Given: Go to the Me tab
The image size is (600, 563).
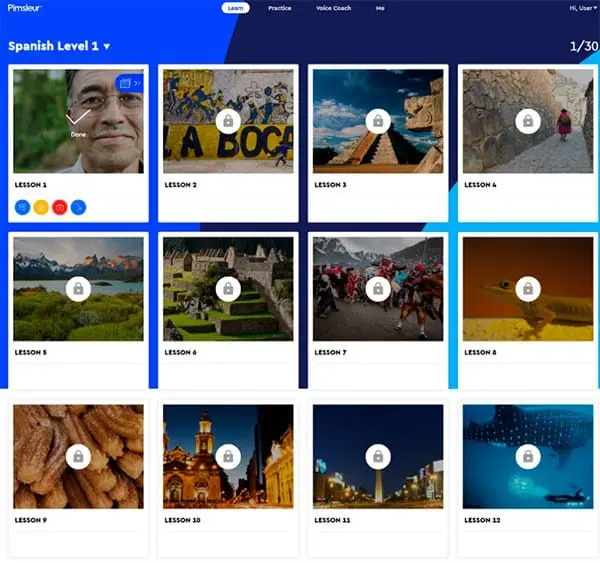Looking at the screenshot, I should 380,8.
